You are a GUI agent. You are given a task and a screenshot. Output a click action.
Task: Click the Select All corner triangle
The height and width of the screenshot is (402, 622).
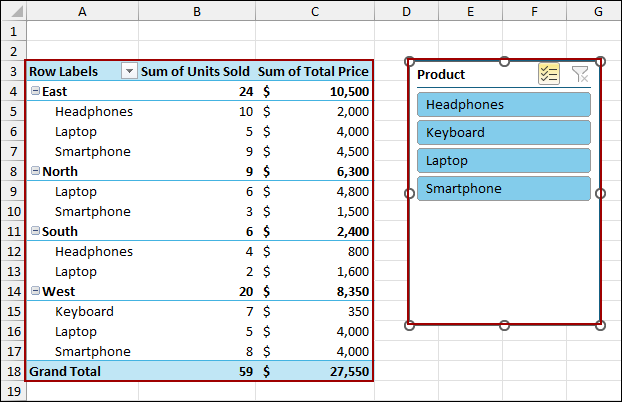tap(12, 12)
